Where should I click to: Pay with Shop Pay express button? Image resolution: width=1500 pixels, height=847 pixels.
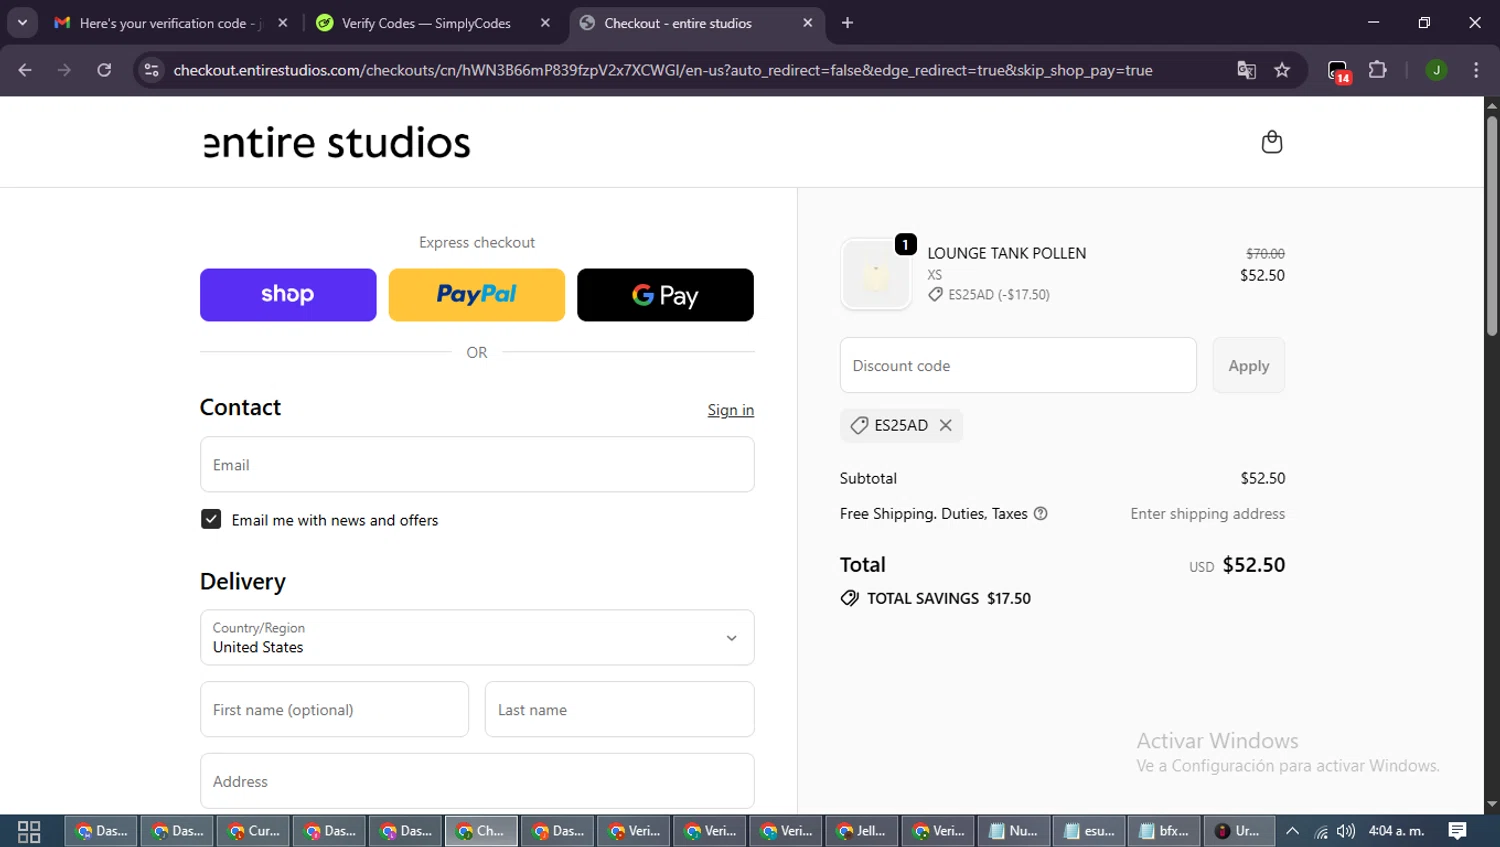288,295
